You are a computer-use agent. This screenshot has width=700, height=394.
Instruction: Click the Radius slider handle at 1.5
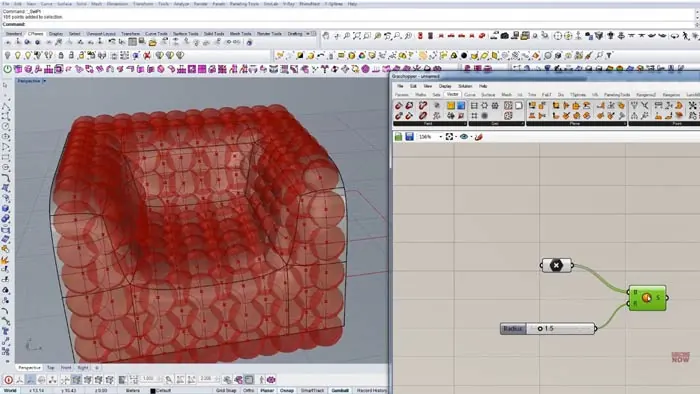tap(540, 329)
